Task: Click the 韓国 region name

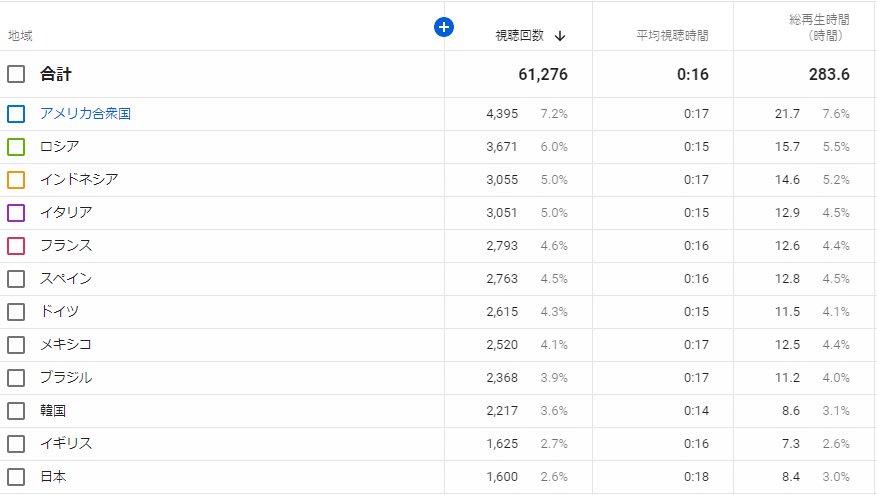Action: click(53, 411)
